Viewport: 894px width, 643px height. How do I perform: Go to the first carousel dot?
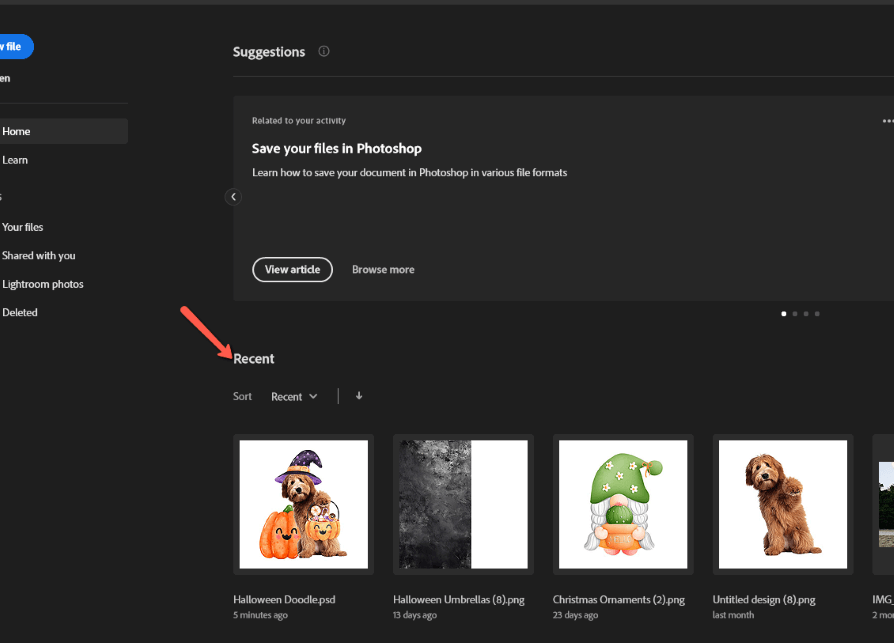783,314
